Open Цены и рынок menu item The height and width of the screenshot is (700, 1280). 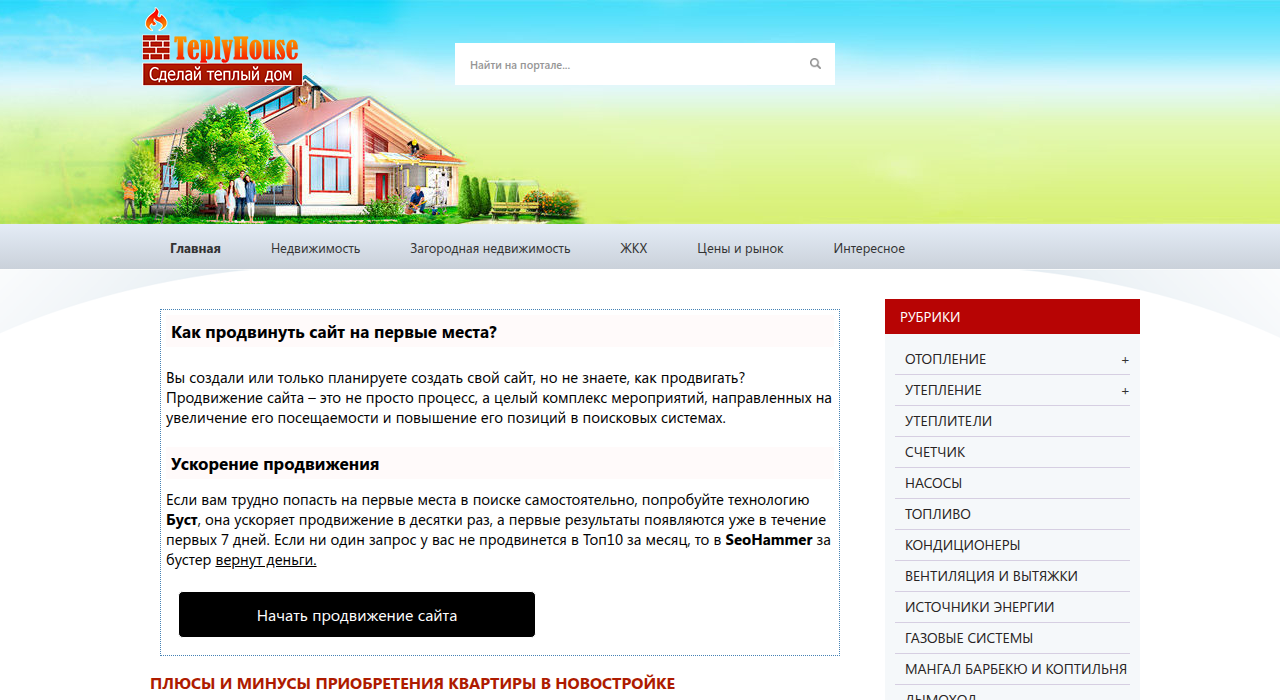click(740, 249)
